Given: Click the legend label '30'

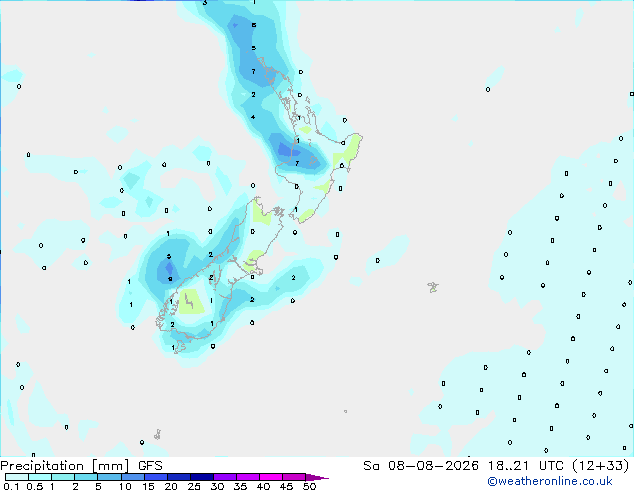Looking at the screenshot, I should click(217, 486).
